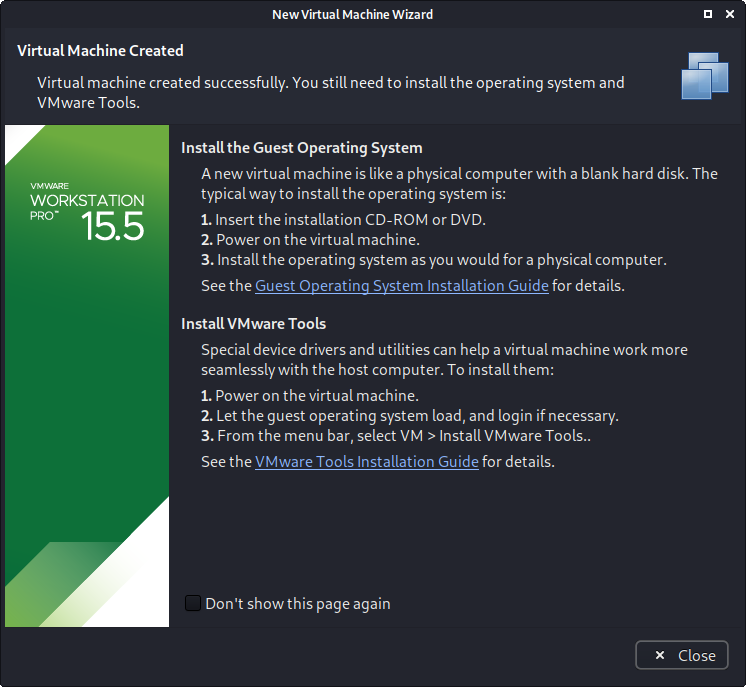Click the stacked virtual machines icon in header

[706, 75]
